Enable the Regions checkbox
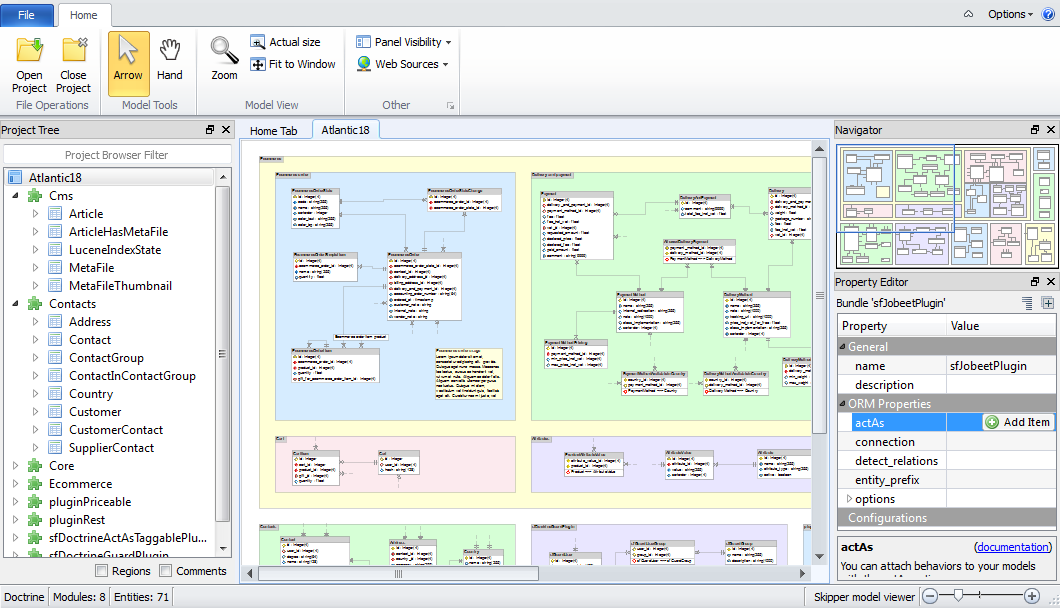The image size is (1060, 608). (x=102, y=571)
